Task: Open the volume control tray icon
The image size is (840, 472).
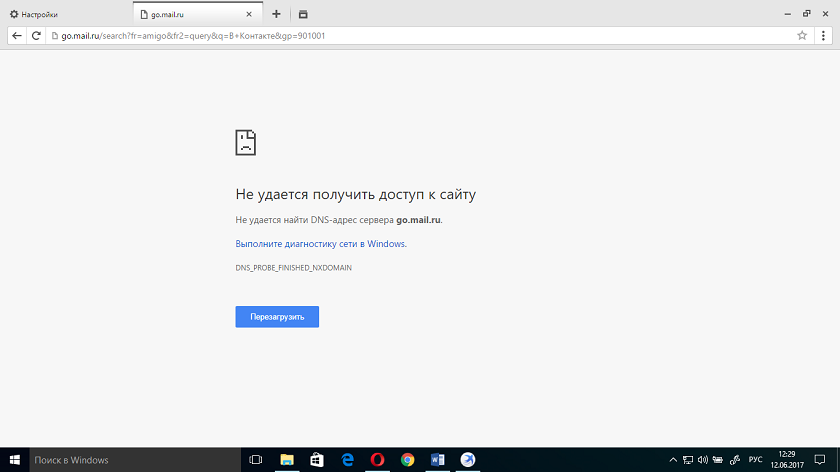Action: coord(703,460)
